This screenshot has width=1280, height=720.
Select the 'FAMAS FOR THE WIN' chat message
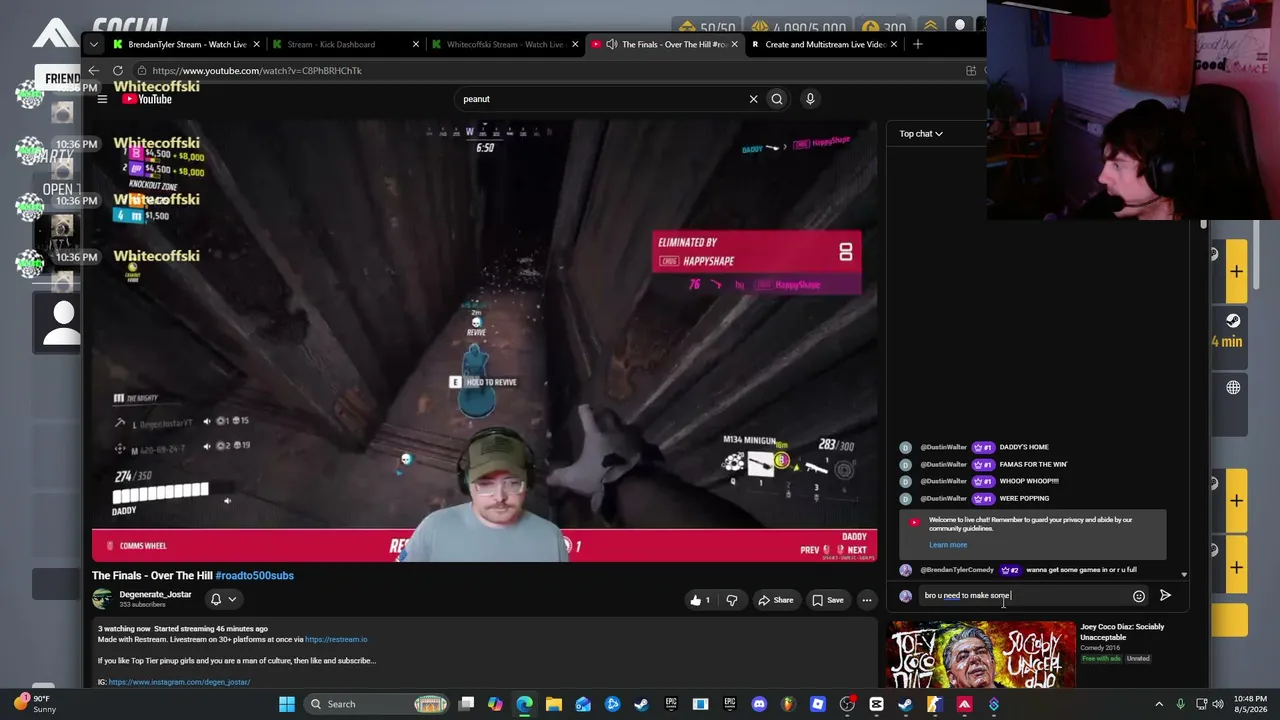[1033, 464]
